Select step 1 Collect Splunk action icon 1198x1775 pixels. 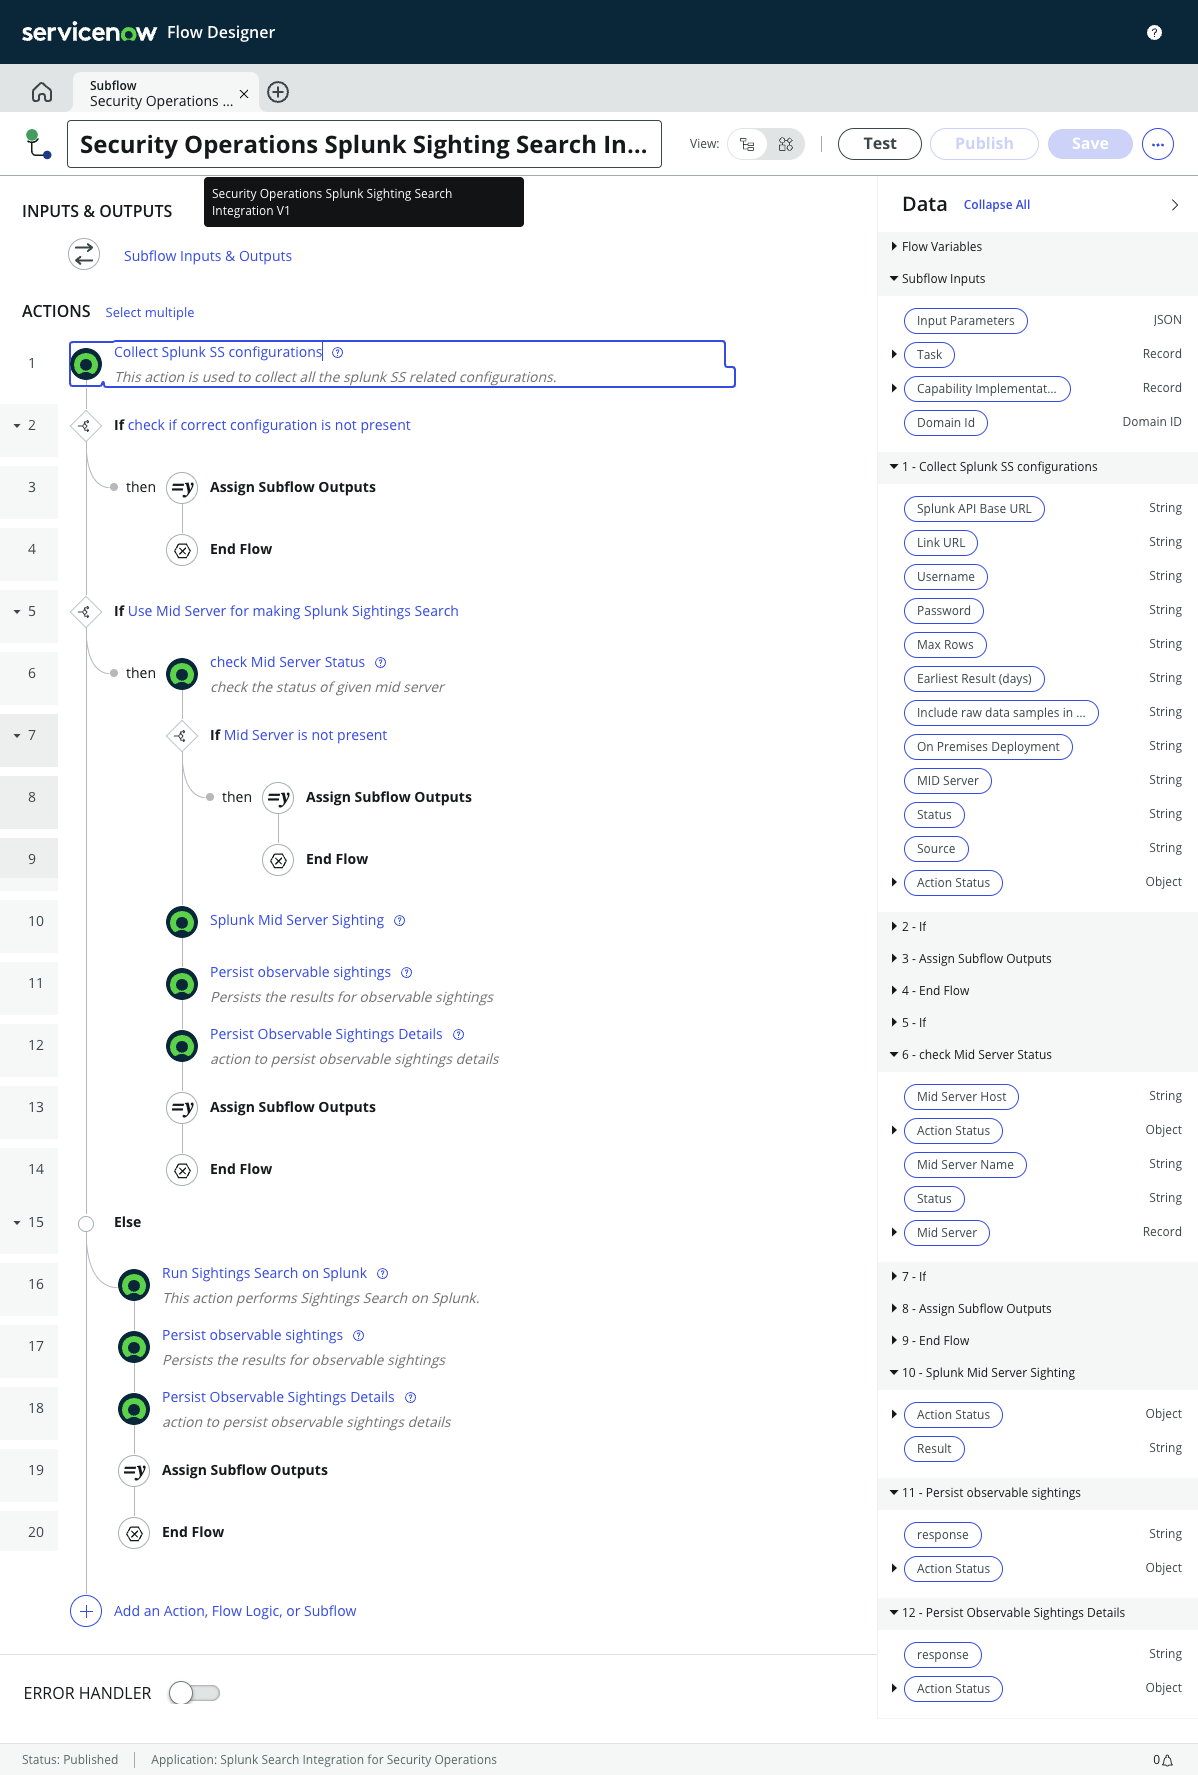[87, 364]
